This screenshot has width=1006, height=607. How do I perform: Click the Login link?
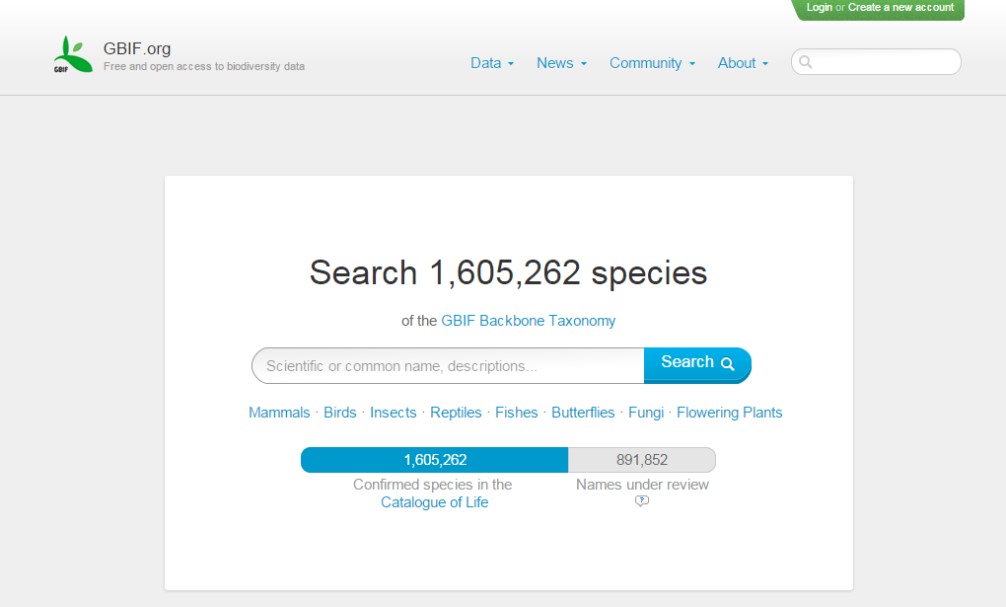[819, 8]
